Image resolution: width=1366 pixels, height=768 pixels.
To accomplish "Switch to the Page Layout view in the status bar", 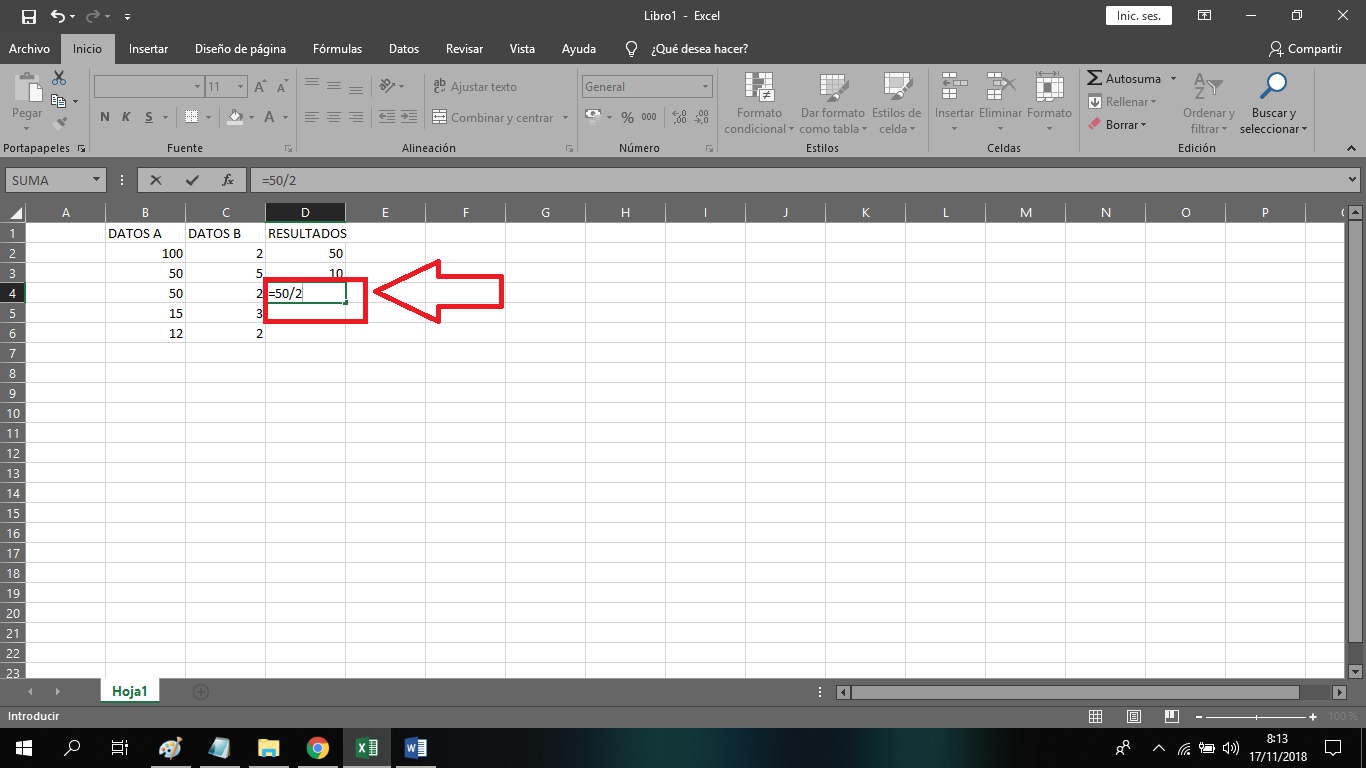I will pyautogui.click(x=1134, y=716).
